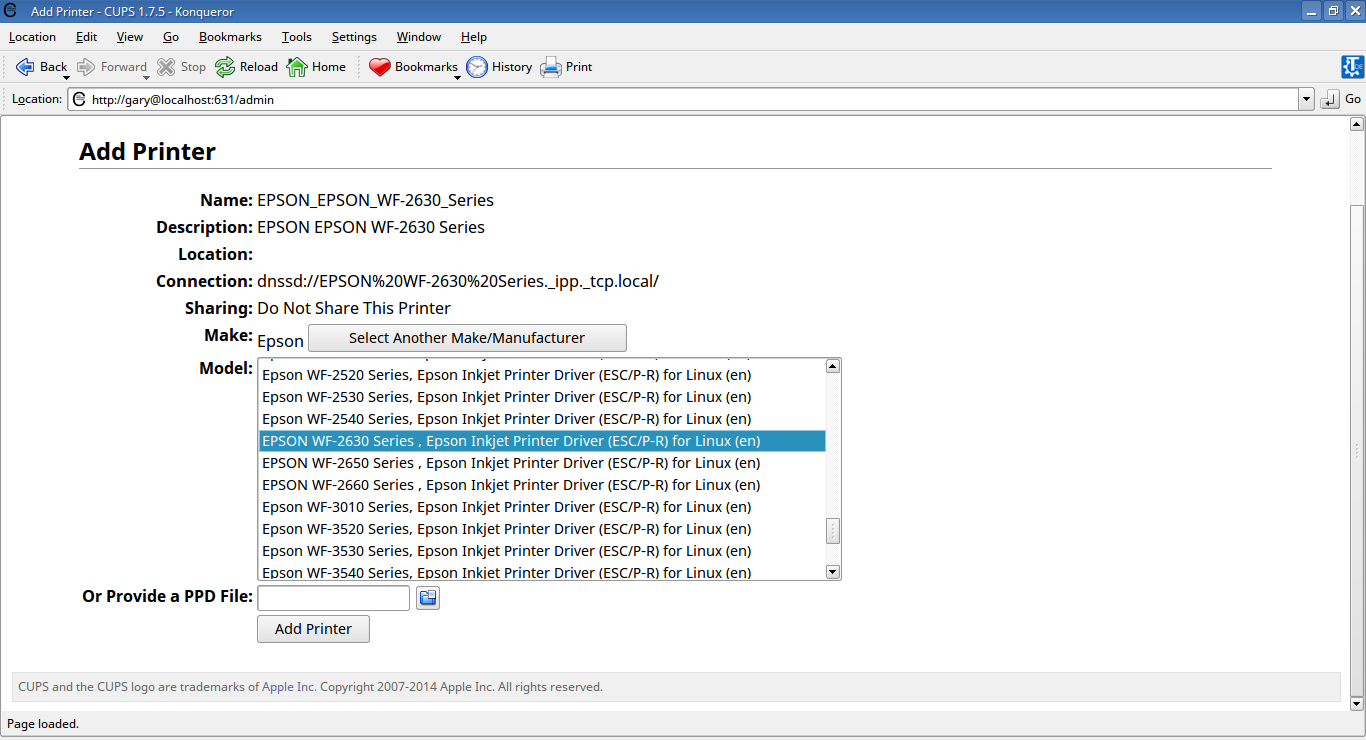Open the View menu

(130, 37)
